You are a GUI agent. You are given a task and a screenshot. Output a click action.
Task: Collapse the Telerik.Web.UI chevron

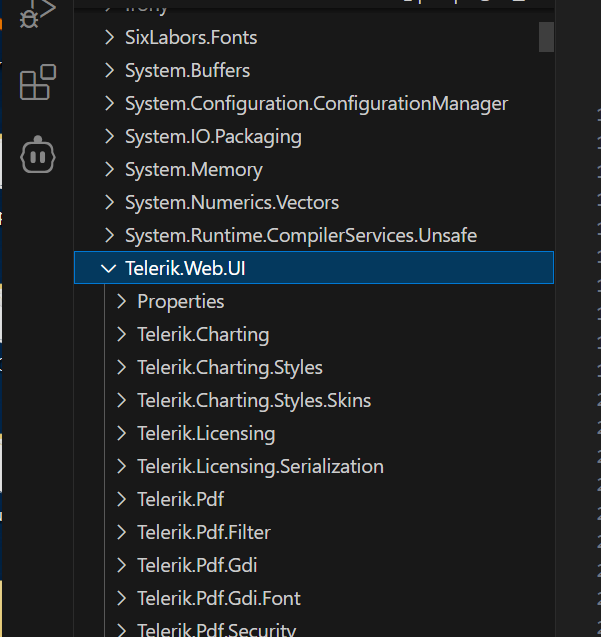pyautogui.click(x=108, y=268)
